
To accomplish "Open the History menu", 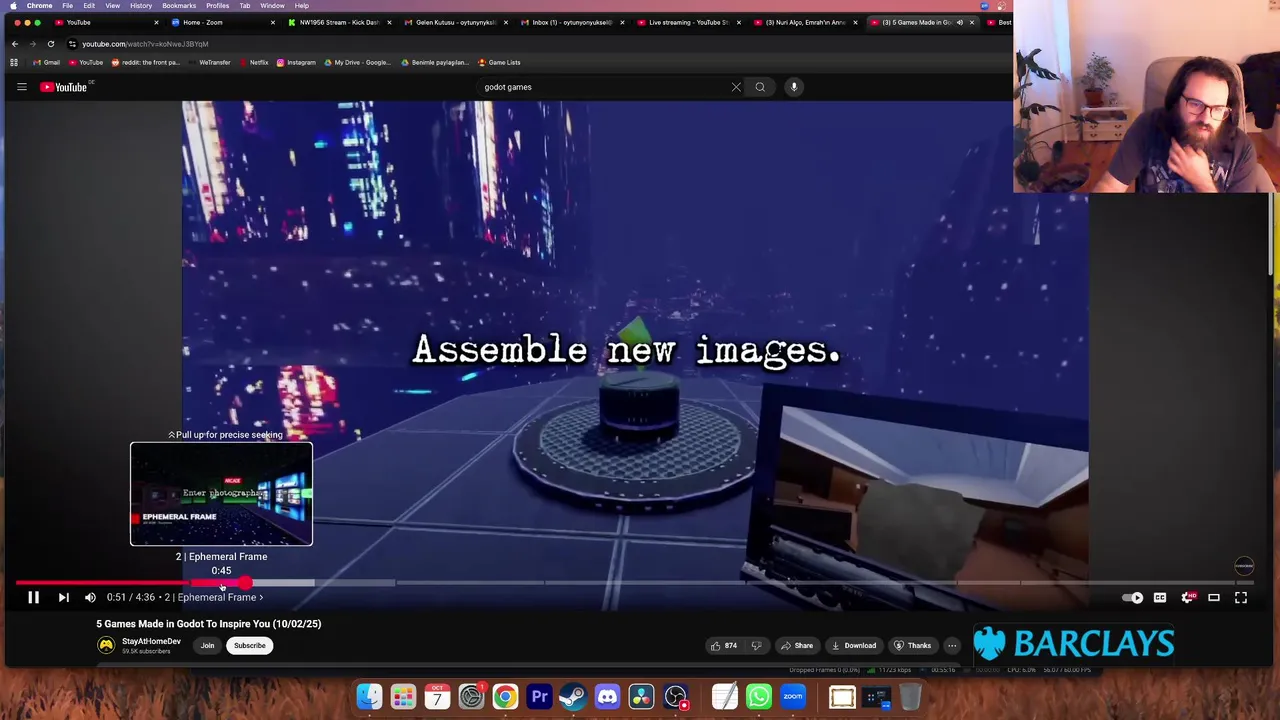I will coord(141,6).
